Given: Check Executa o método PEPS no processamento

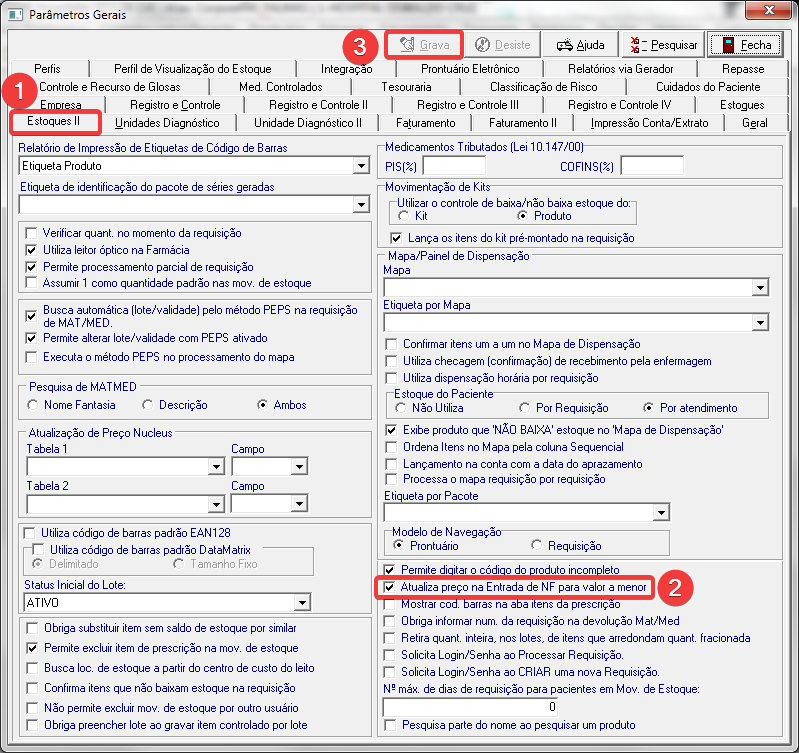Looking at the screenshot, I should click(31, 357).
